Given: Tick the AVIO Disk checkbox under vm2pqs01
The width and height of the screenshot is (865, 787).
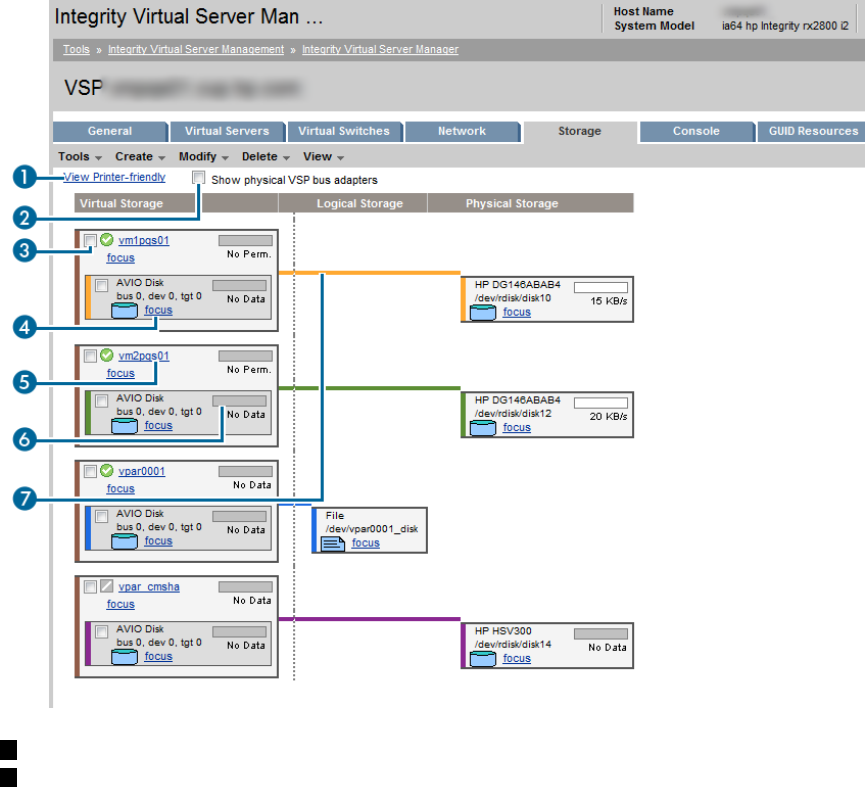Looking at the screenshot, I should (x=101, y=400).
